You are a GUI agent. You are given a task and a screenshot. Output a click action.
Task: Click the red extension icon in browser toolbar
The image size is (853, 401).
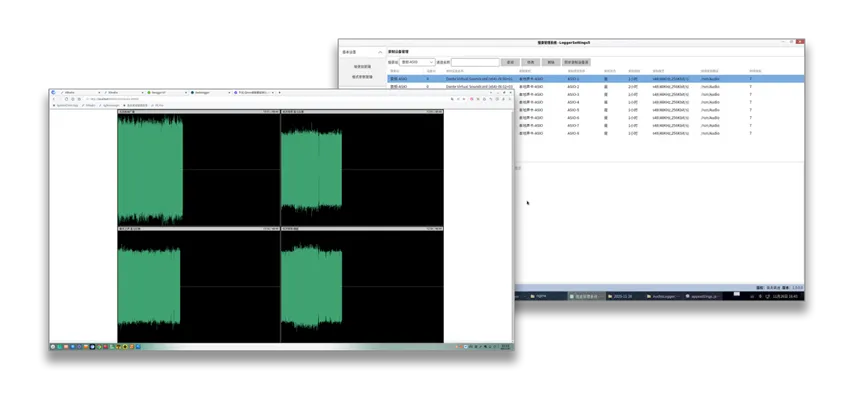pos(472,99)
